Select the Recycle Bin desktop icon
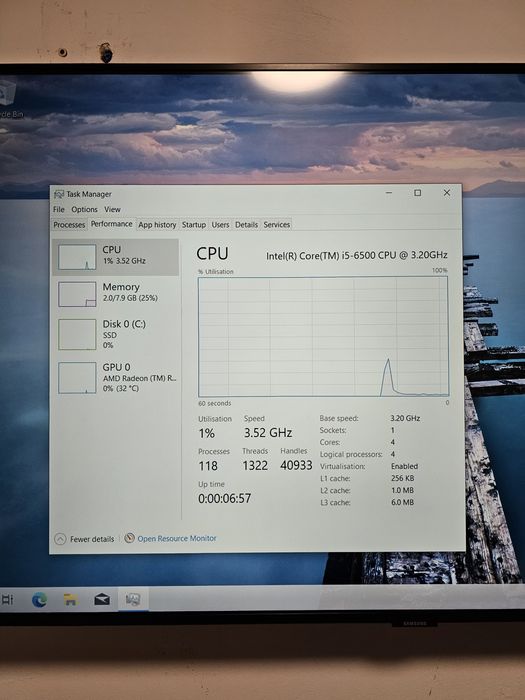The image size is (525, 700). tap(10, 99)
